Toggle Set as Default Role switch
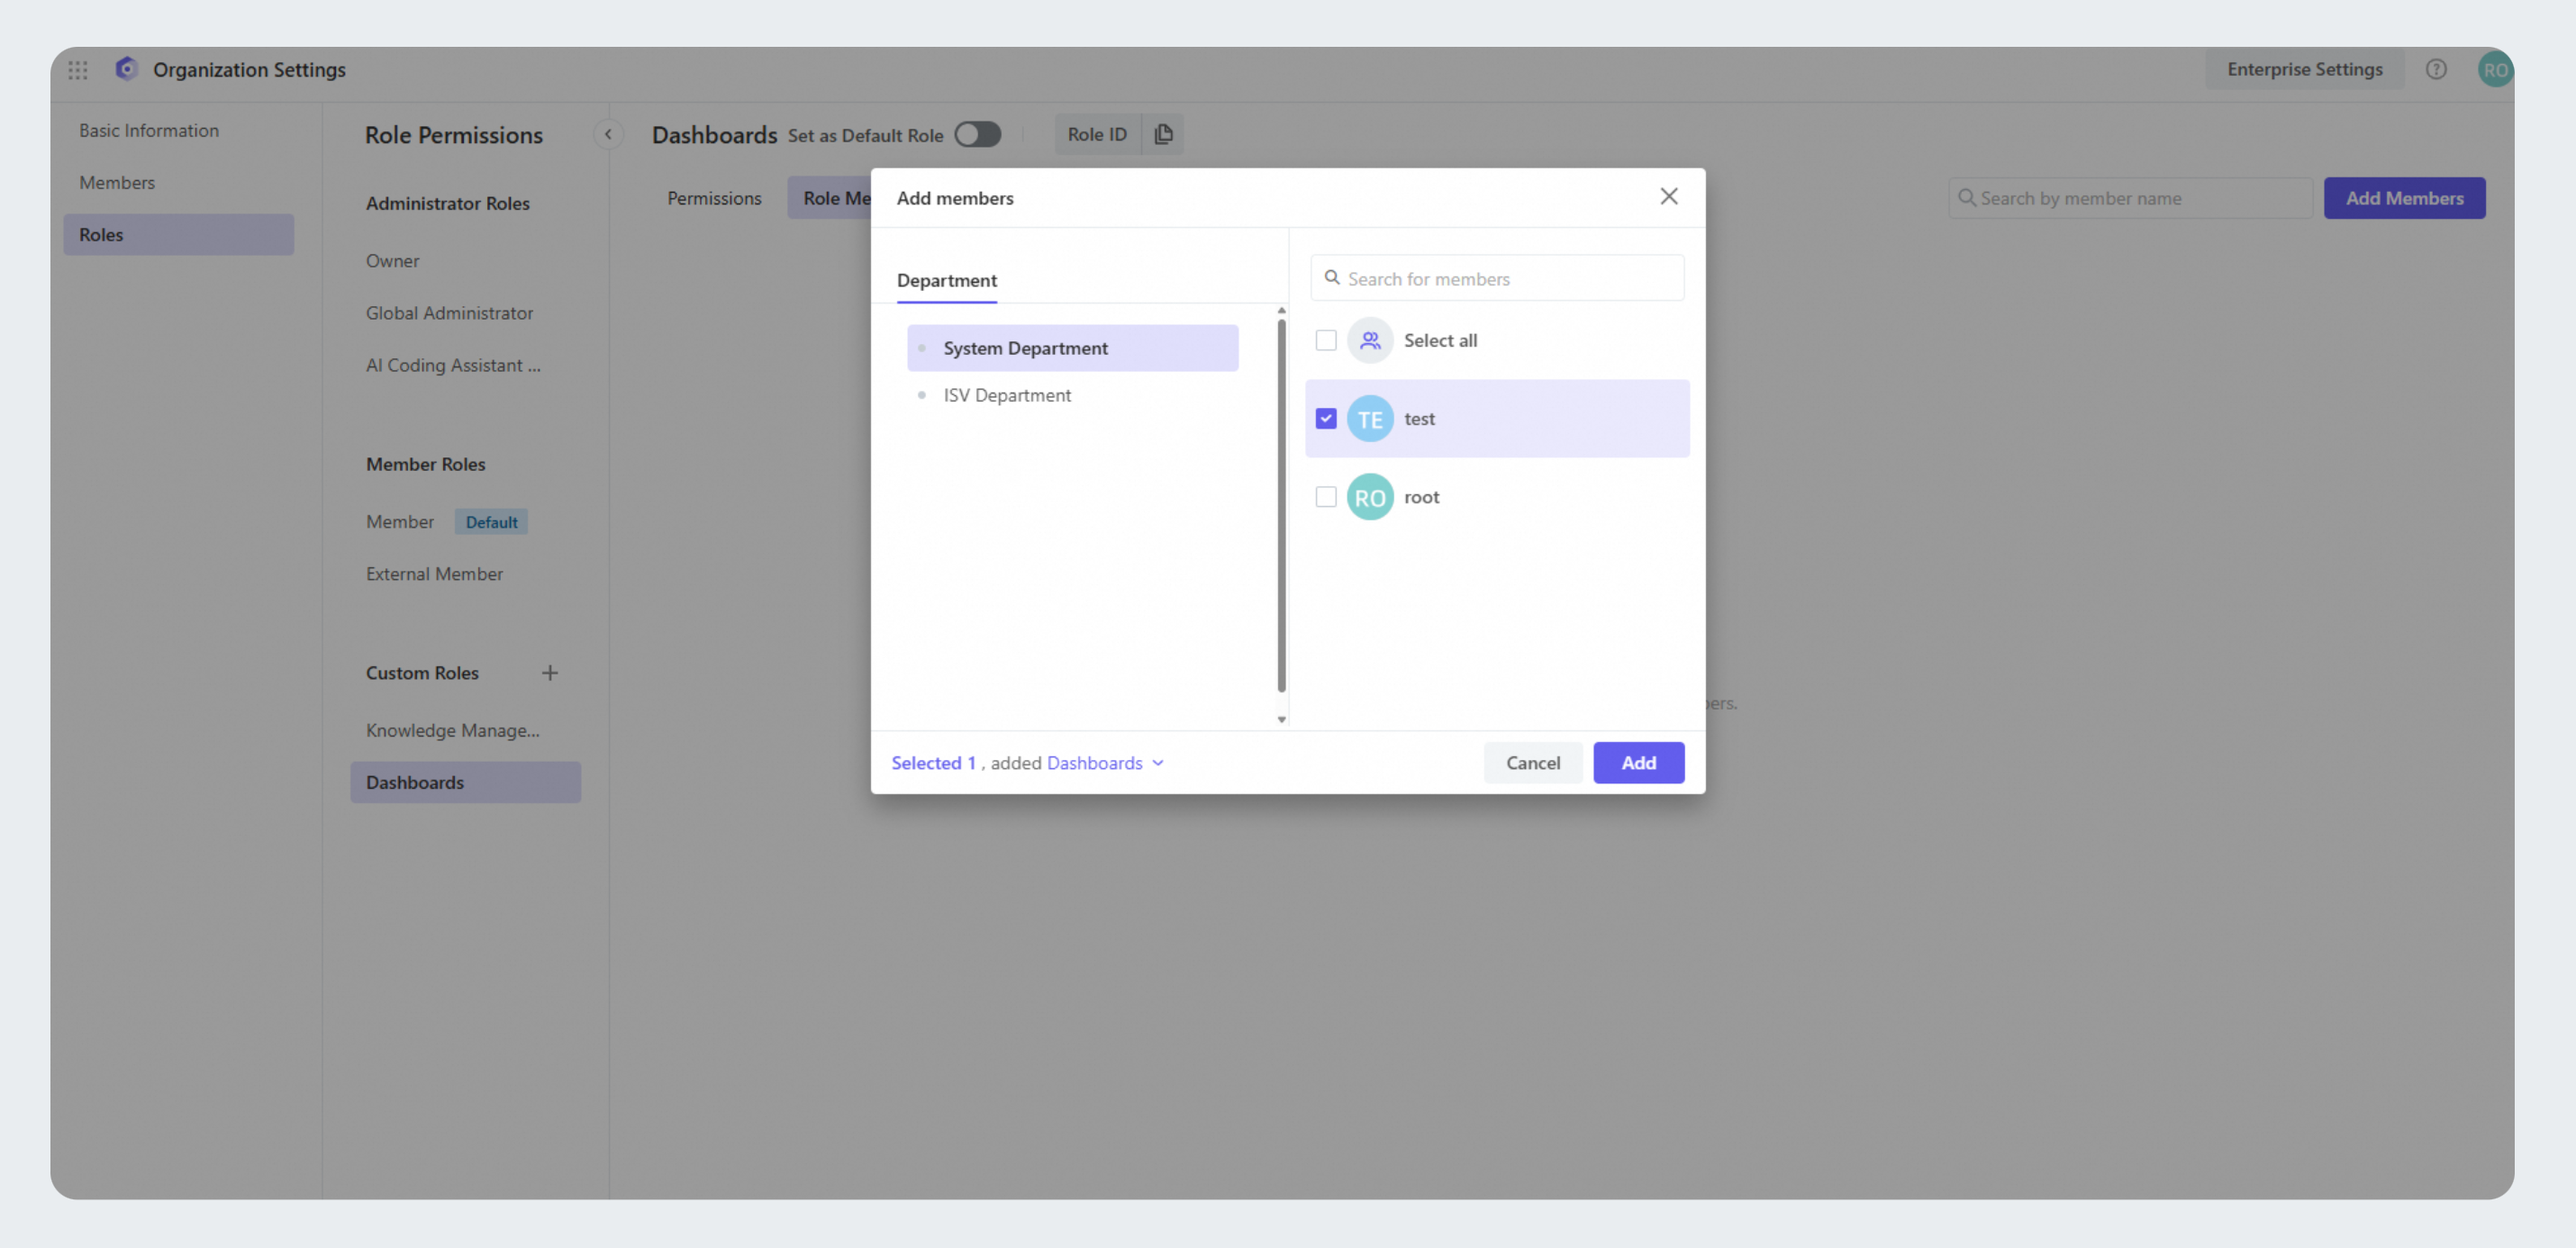This screenshot has height=1248, width=2576. click(x=977, y=134)
